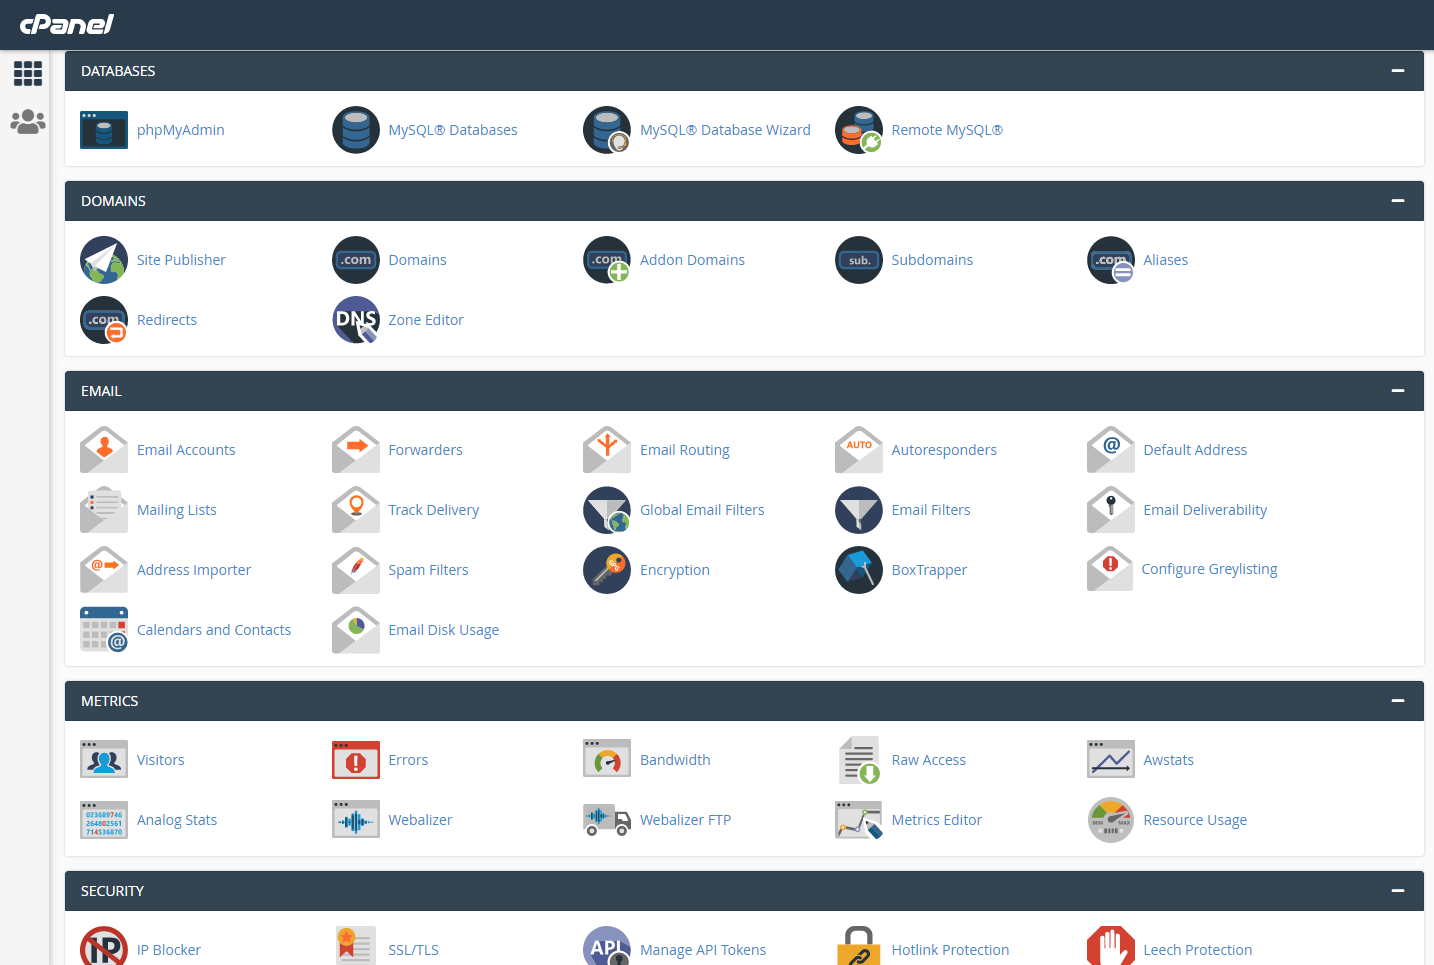The width and height of the screenshot is (1434, 965).
Task: Open MySQL Database Wizard icon
Action: coord(607,130)
